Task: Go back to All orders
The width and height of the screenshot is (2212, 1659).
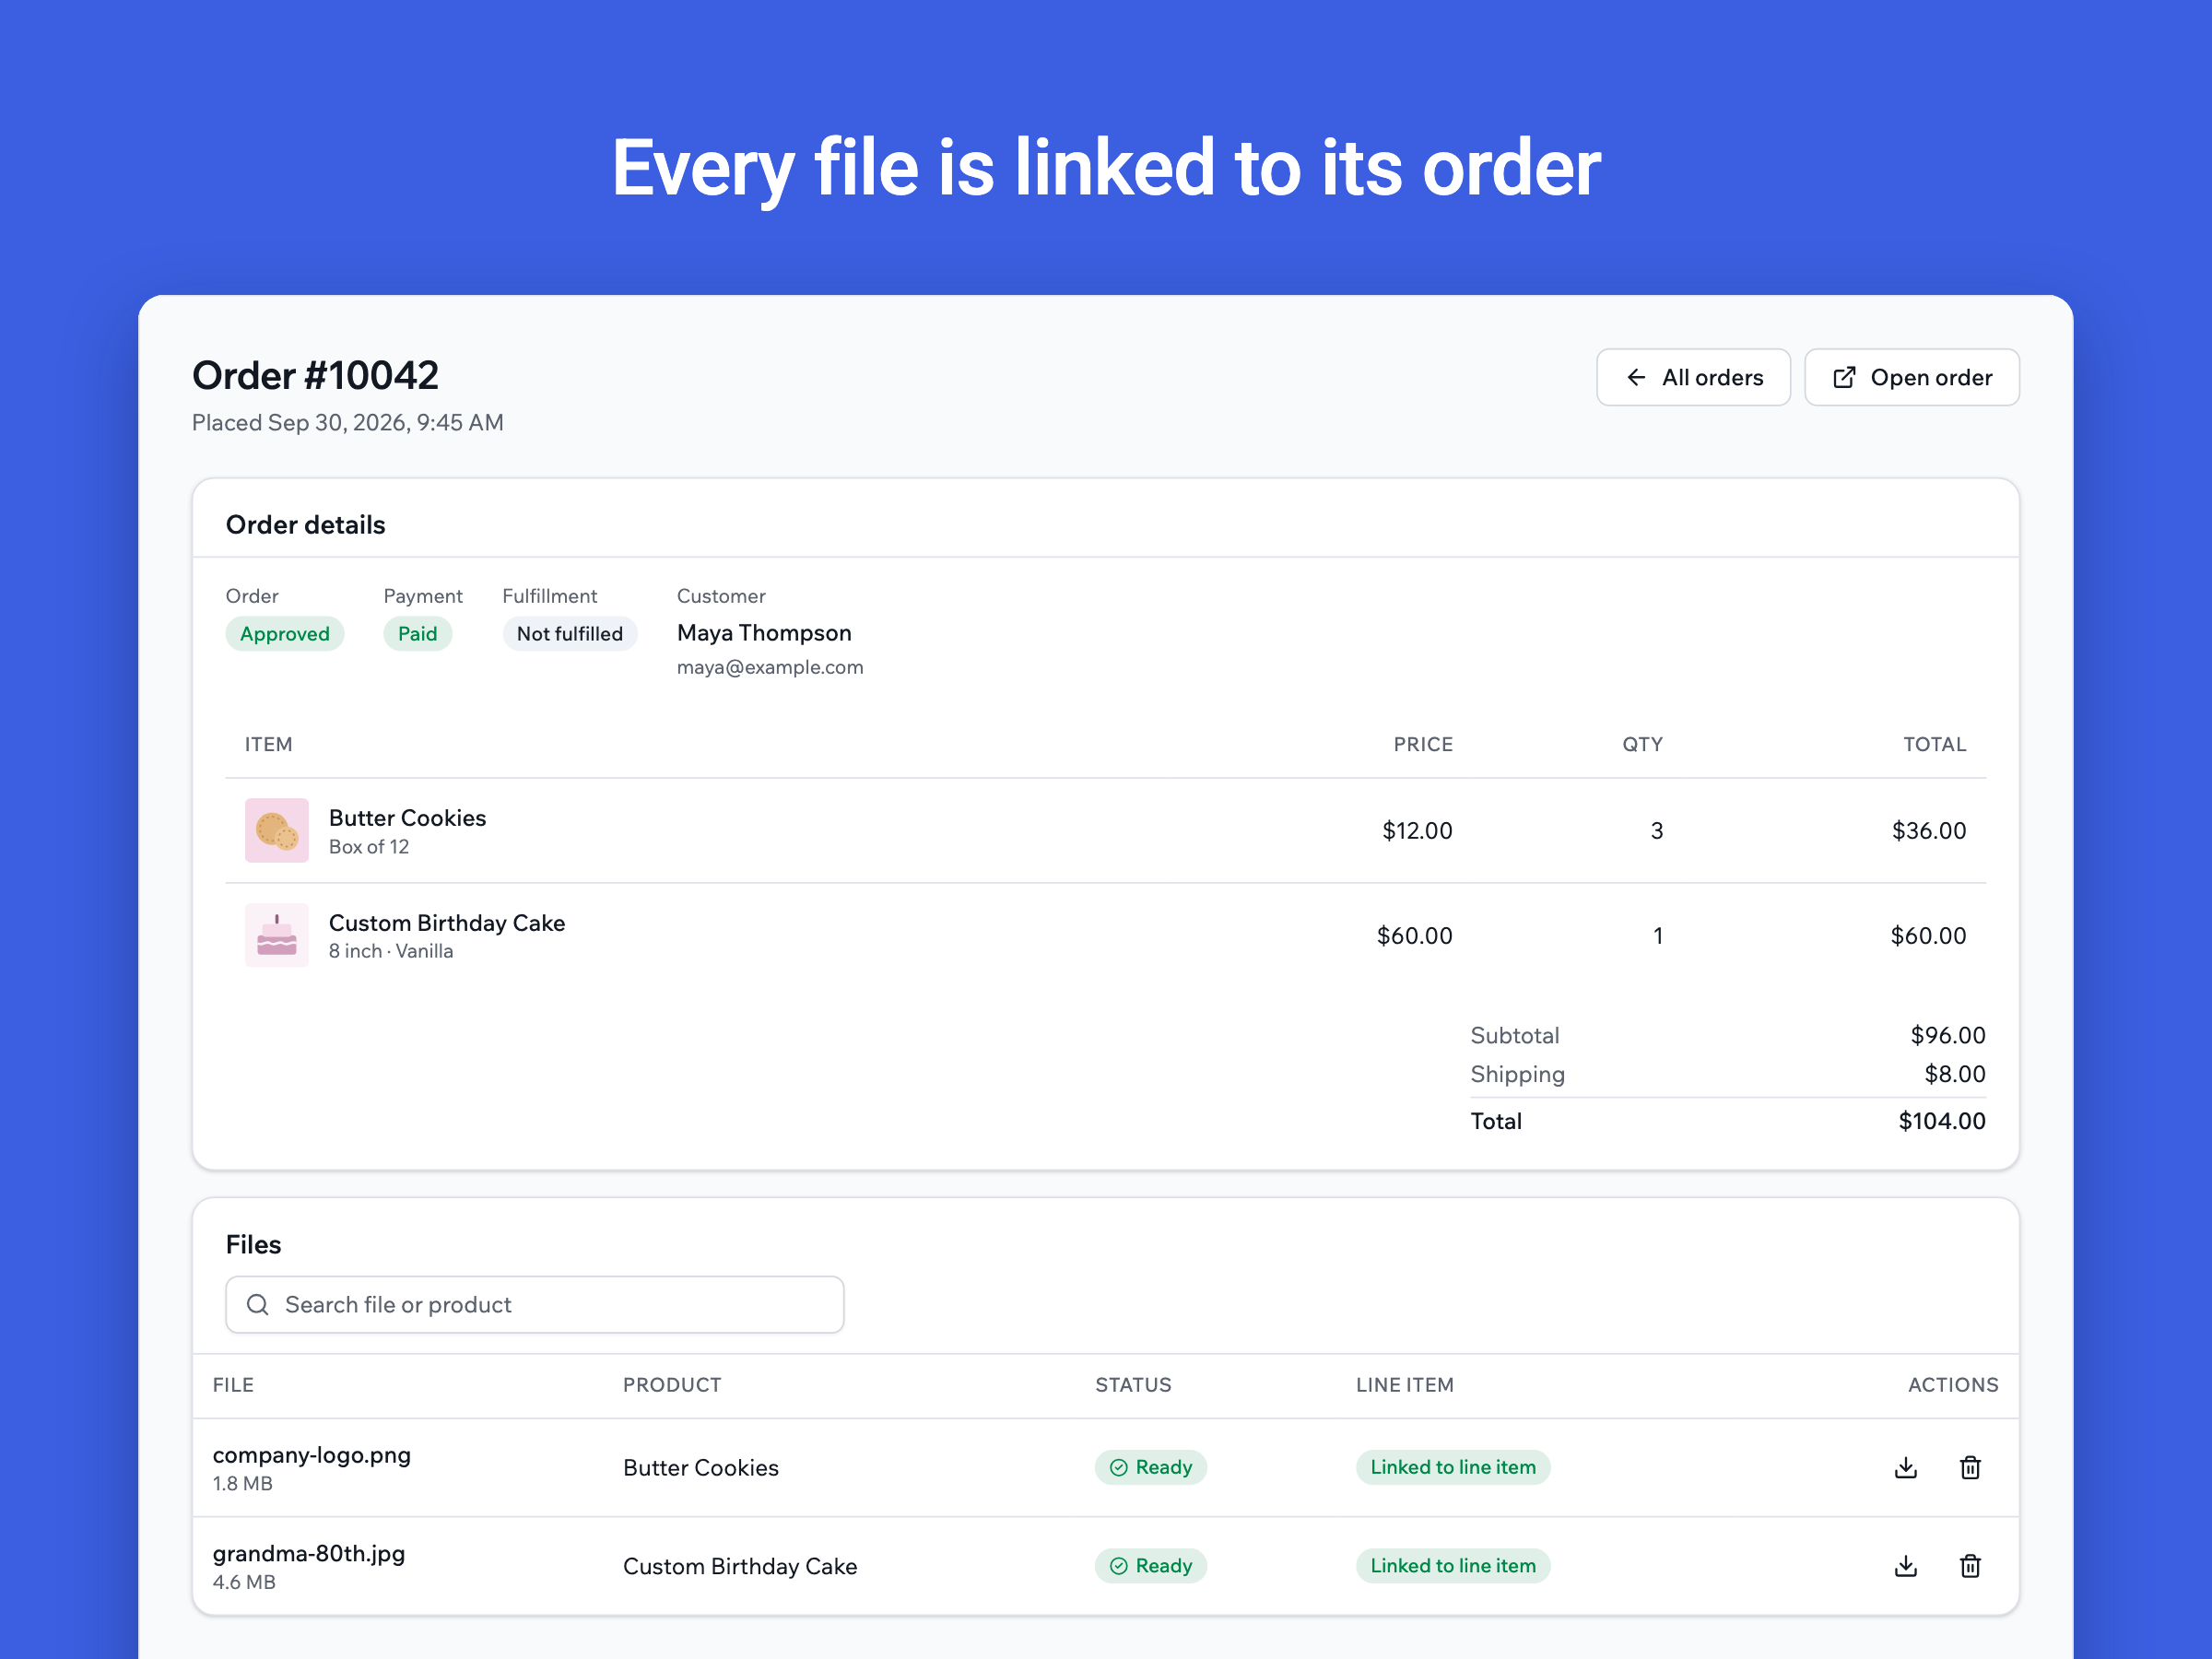Action: coord(1693,377)
